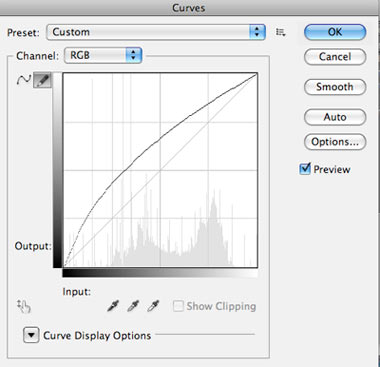Image resolution: width=380 pixels, height=367 pixels.
Task: Click the horizontal input gradient bar
Action: pyautogui.click(x=160, y=273)
